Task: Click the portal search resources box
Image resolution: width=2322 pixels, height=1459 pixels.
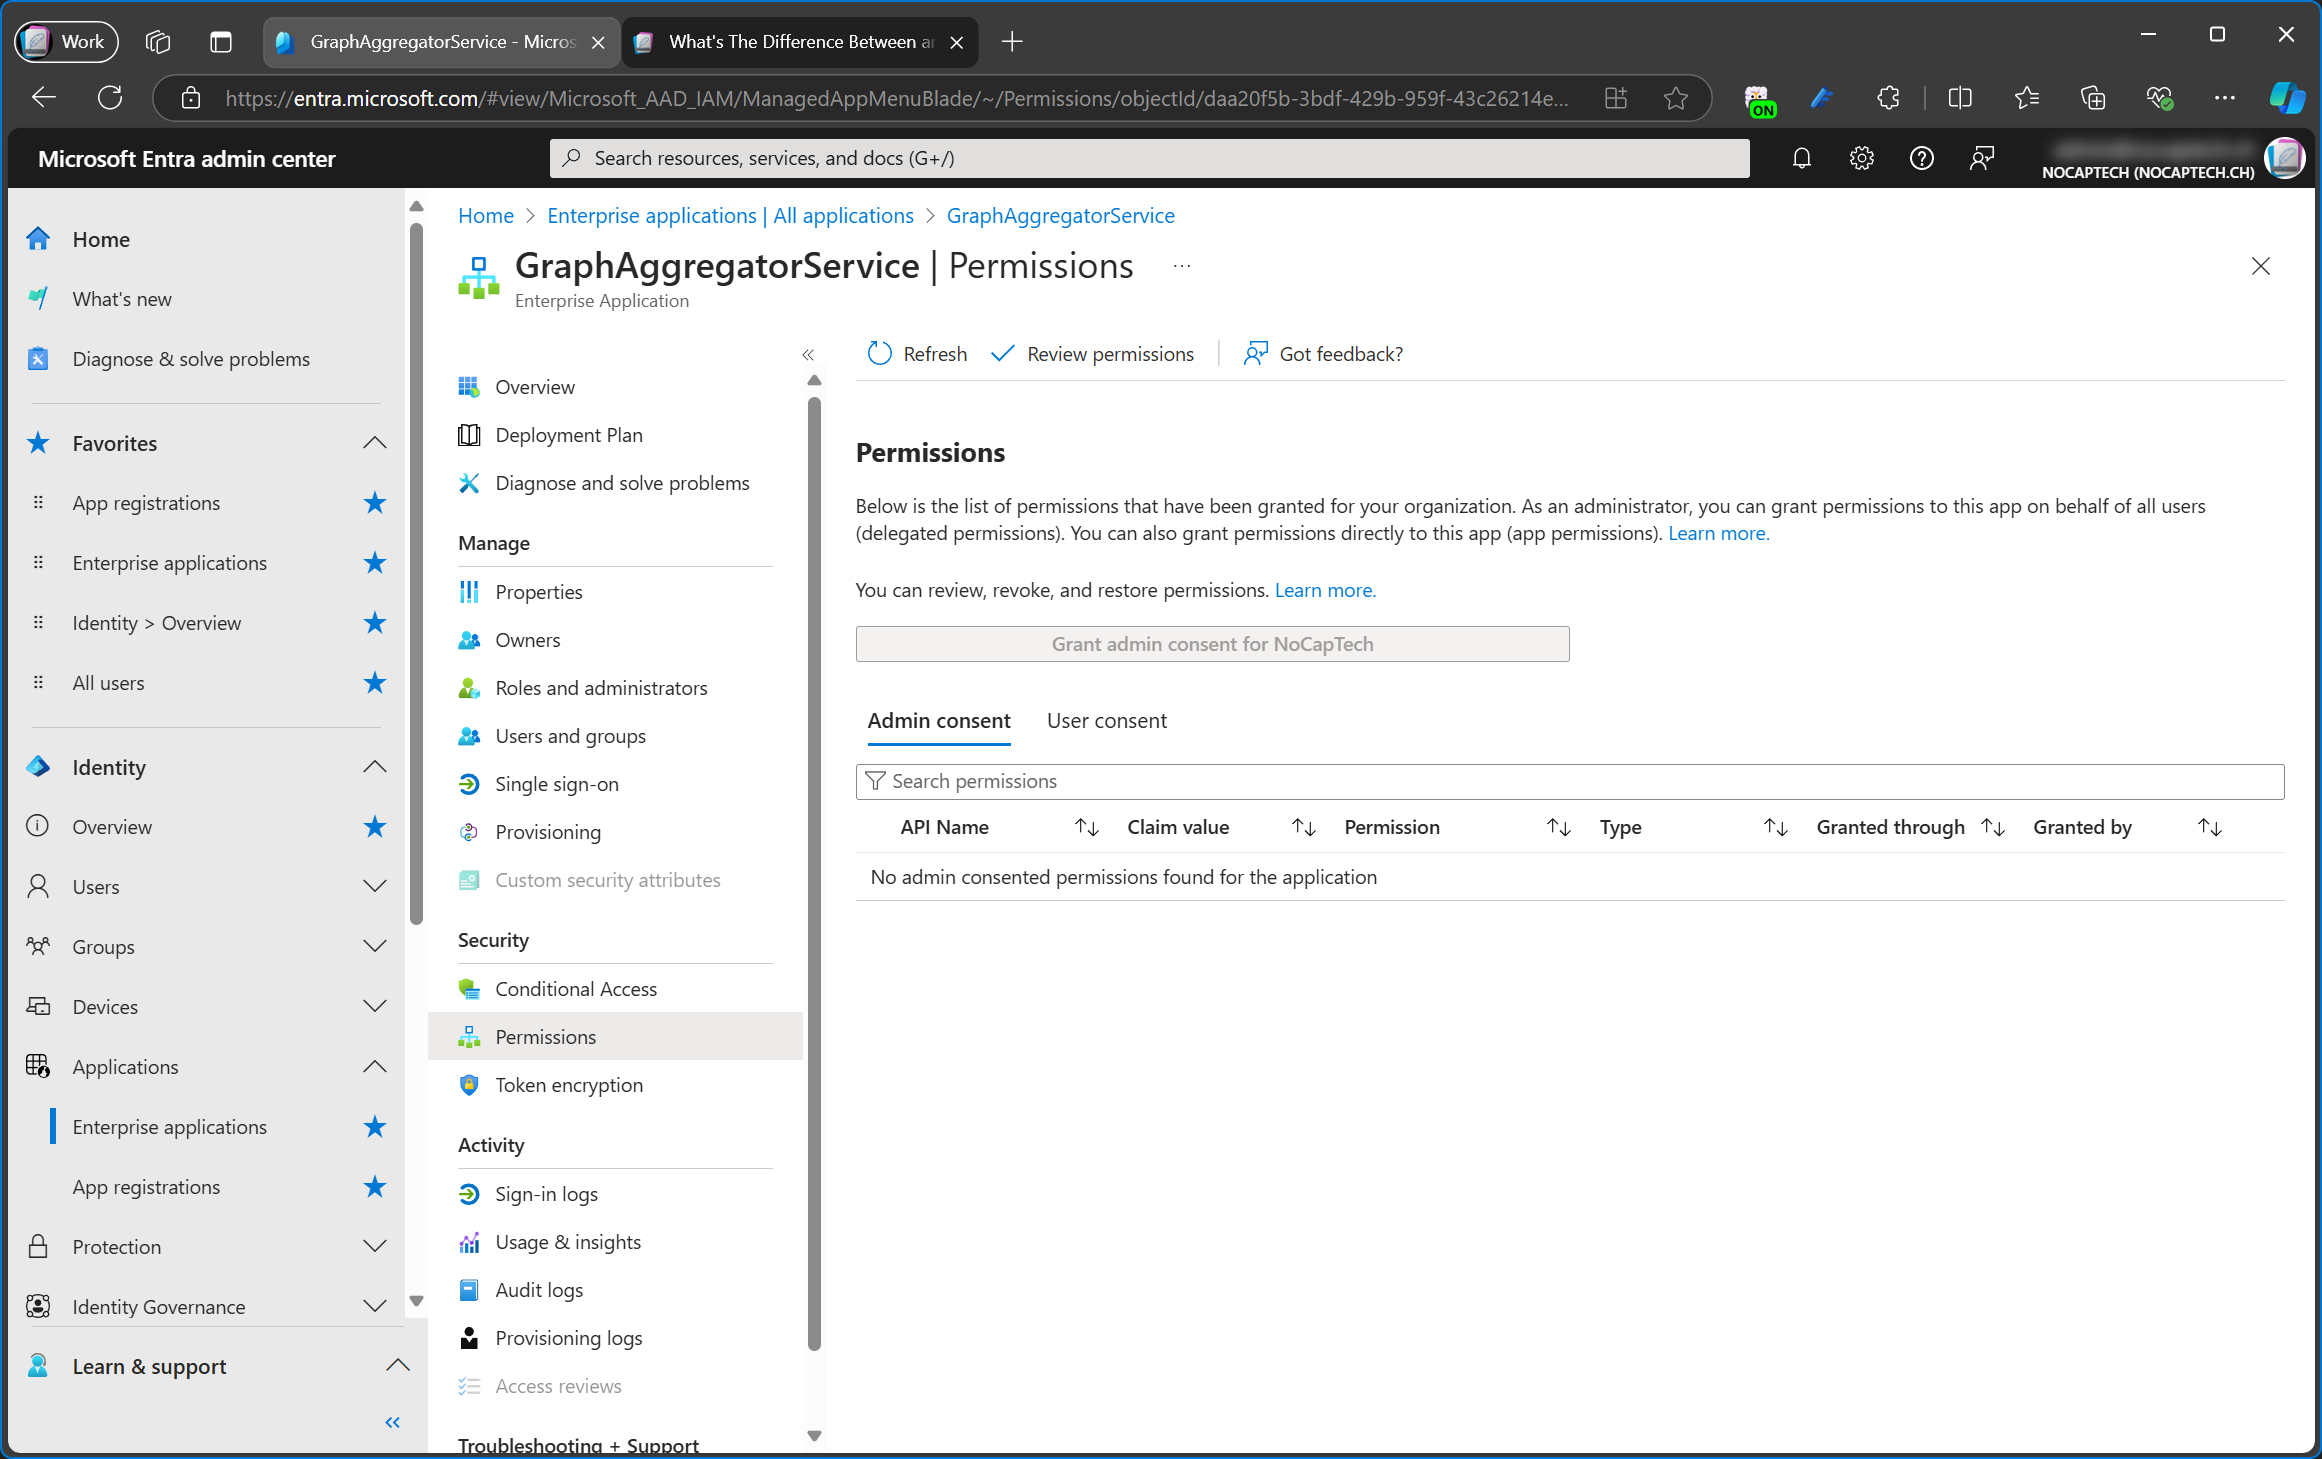Action: click(x=1149, y=158)
